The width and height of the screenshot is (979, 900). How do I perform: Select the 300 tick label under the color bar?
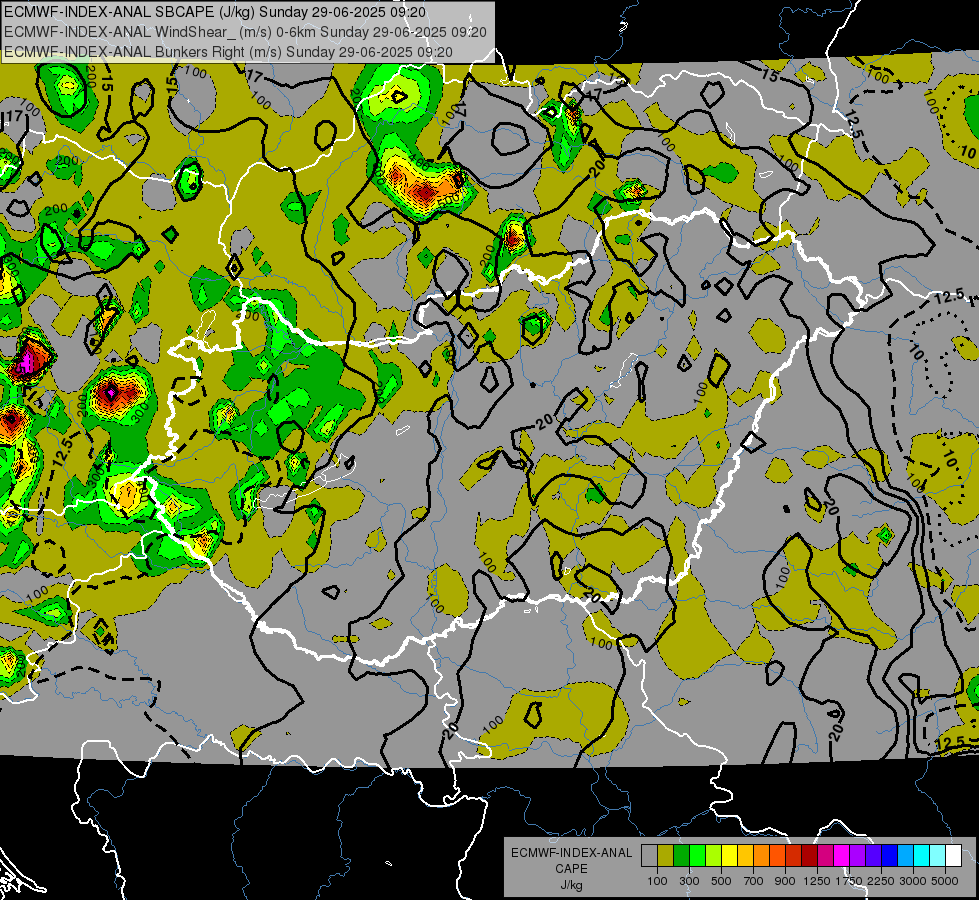tap(689, 881)
